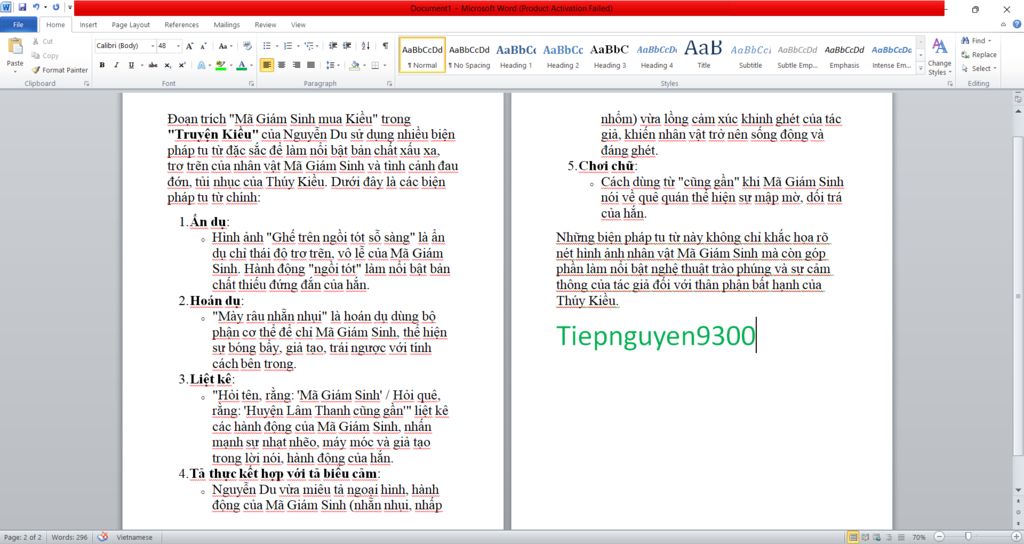Click the Undo icon in quick access toolbar
This screenshot has width=1024, height=544.
pos(37,7)
